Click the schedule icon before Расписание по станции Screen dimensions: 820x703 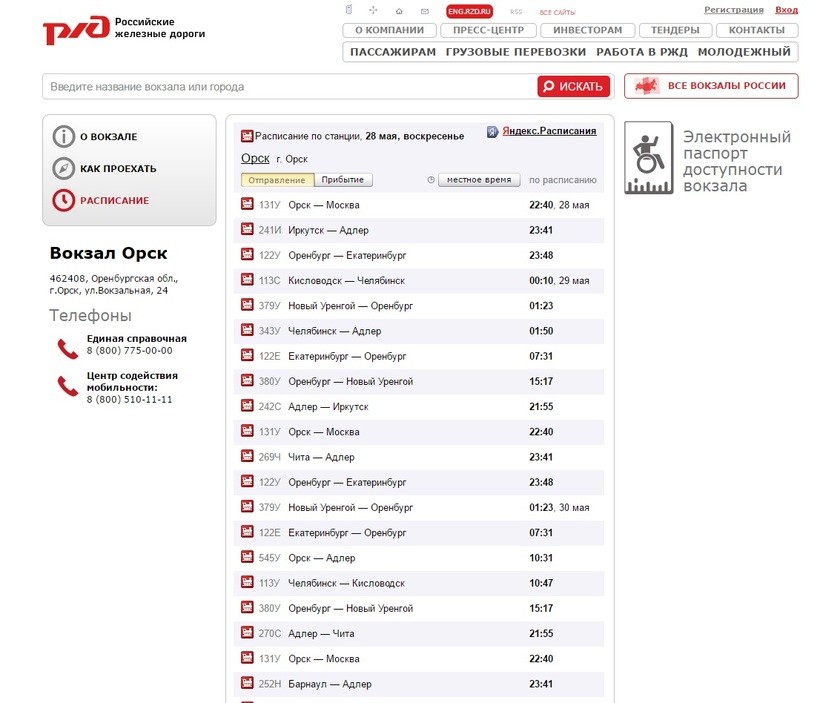click(x=247, y=136)
